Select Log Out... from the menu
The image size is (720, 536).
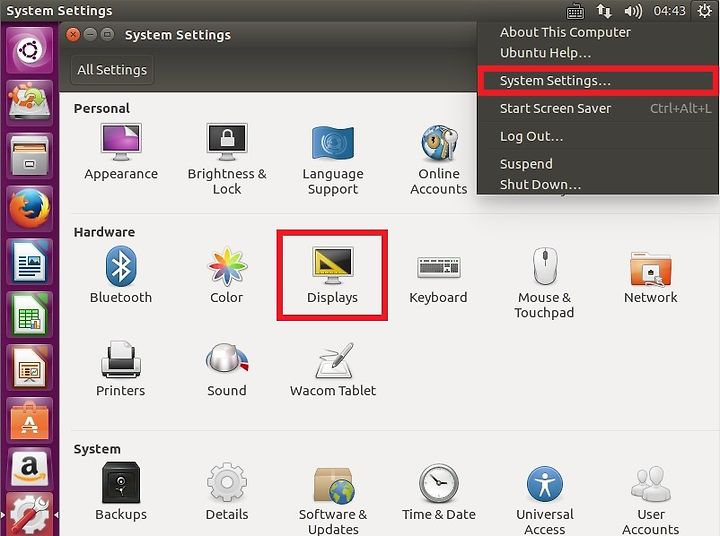597,136
